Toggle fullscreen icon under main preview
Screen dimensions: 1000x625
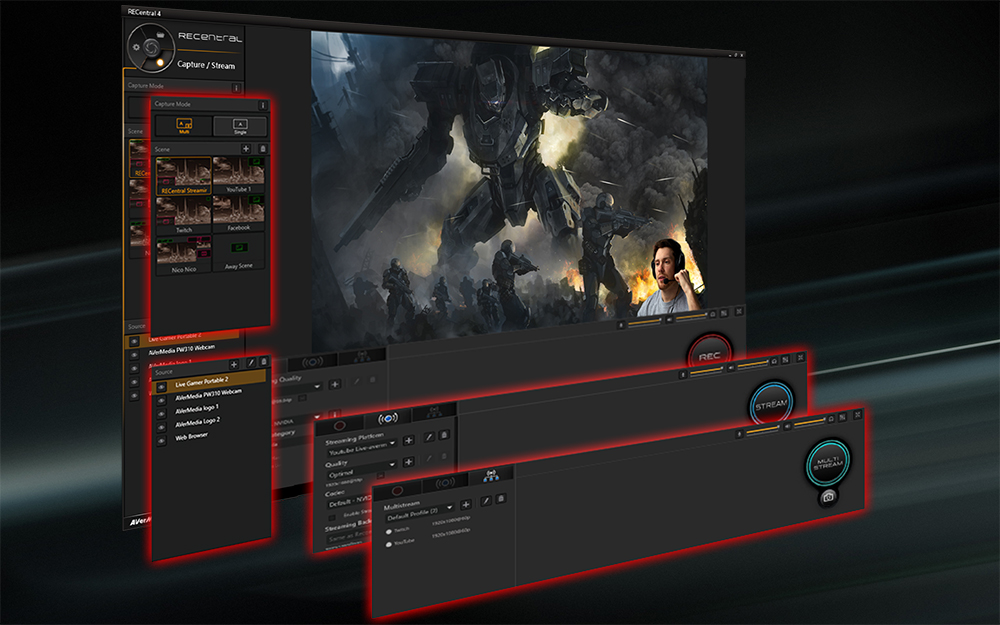coord(739,311)
